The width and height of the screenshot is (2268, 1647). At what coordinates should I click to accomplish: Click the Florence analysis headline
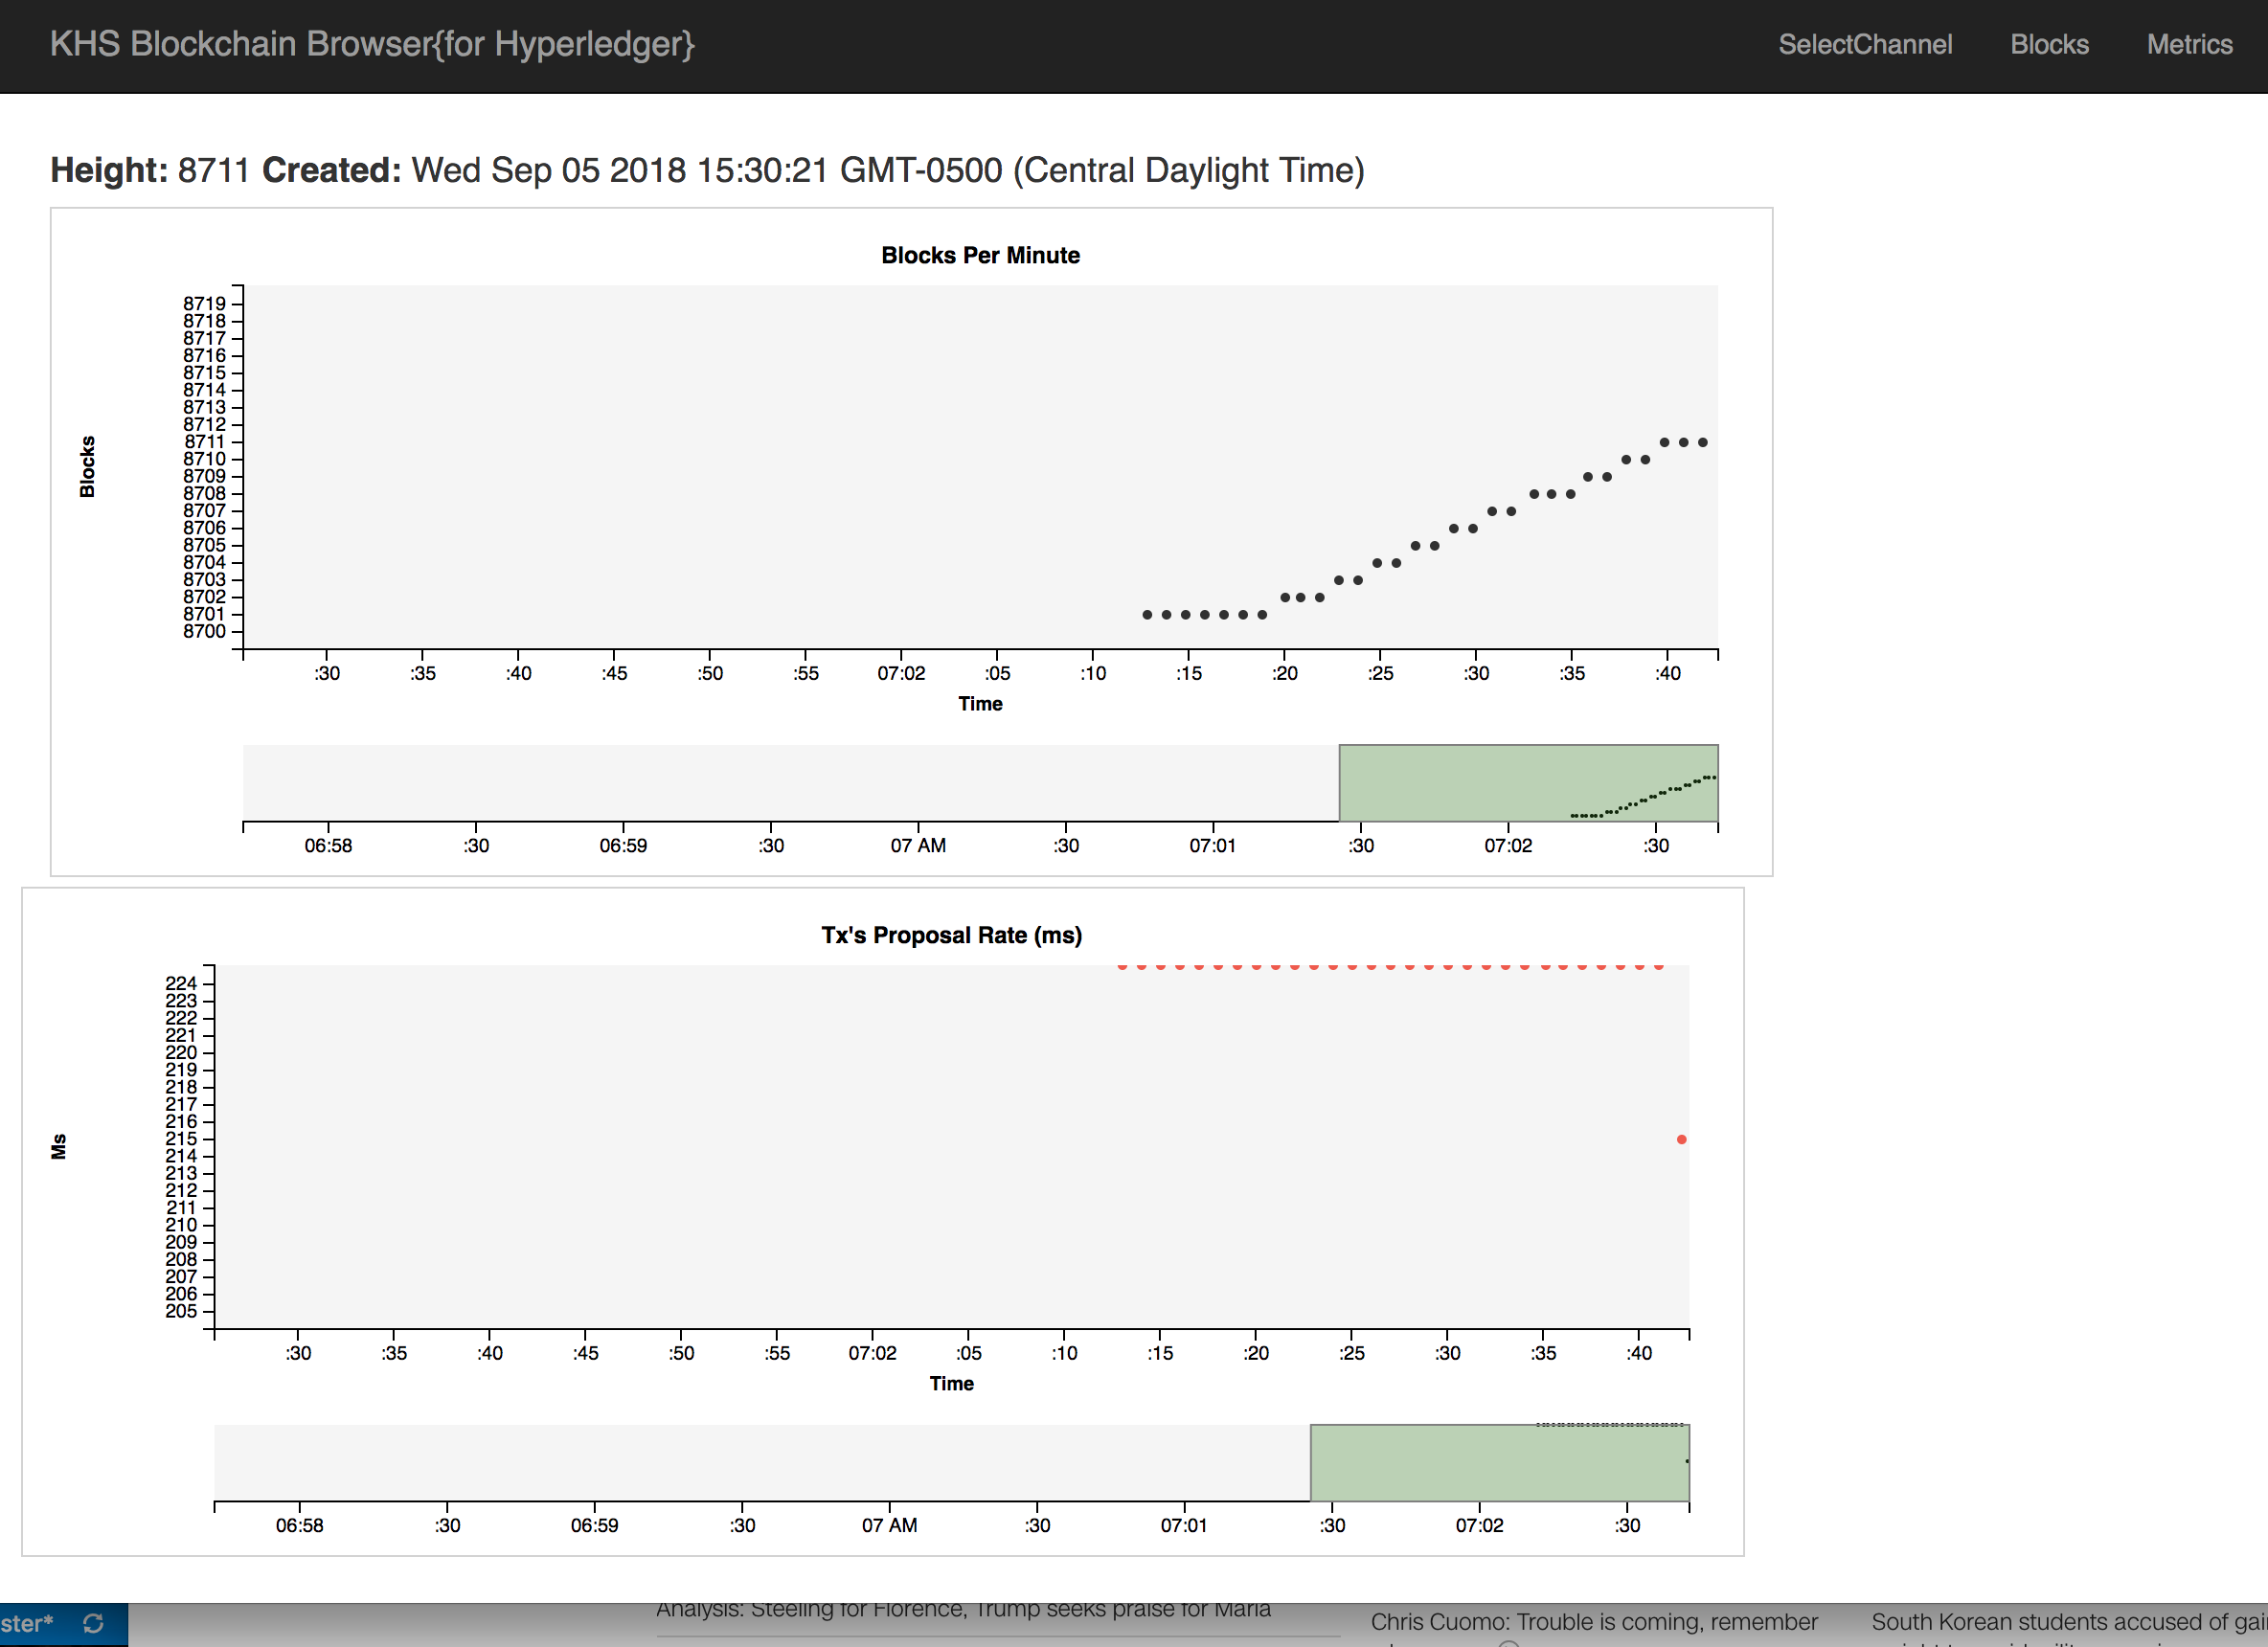[x=962, y=1609]
